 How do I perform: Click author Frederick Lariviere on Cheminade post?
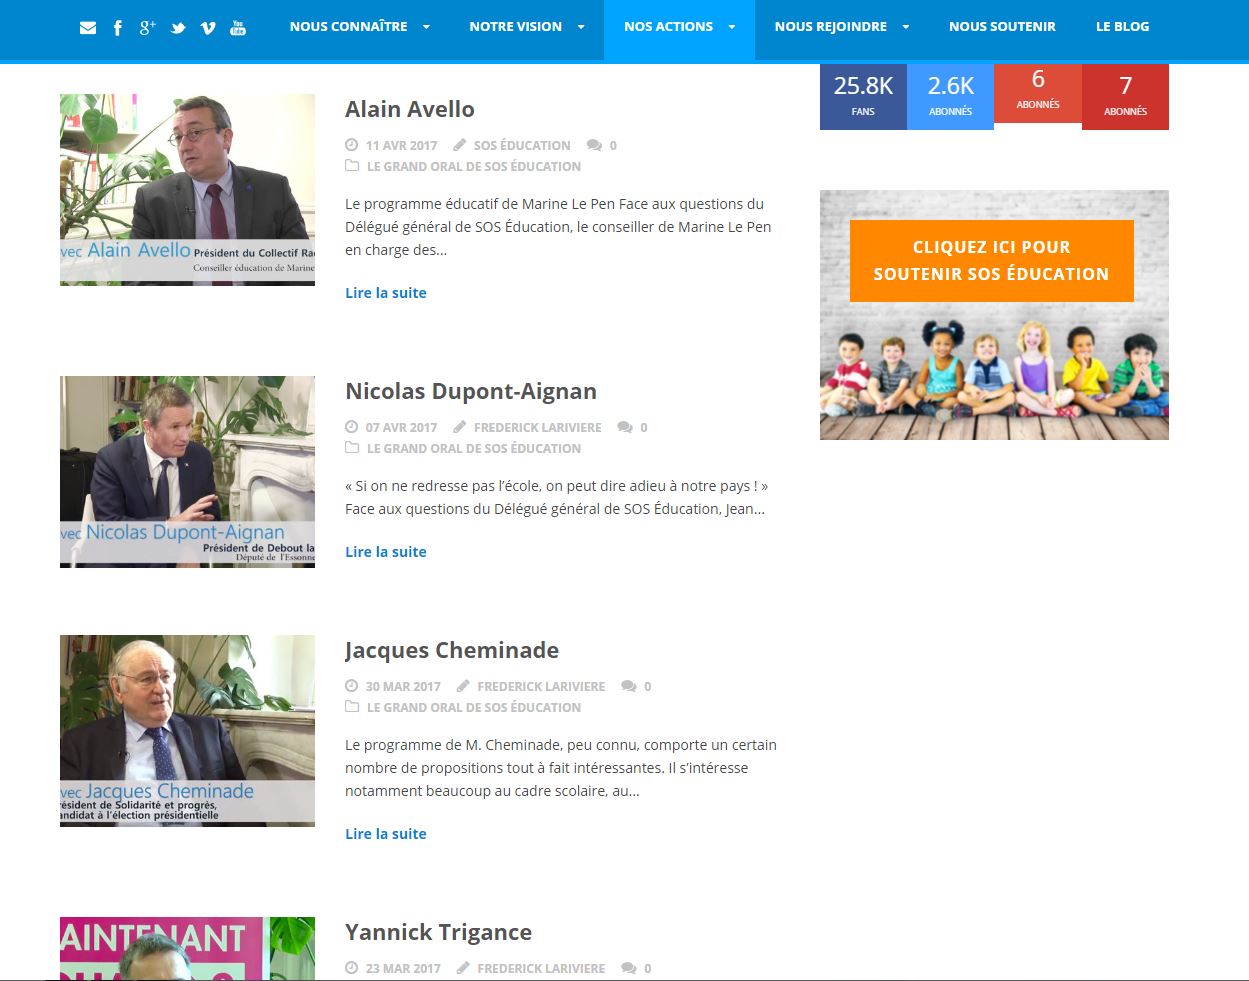(541, 687)
